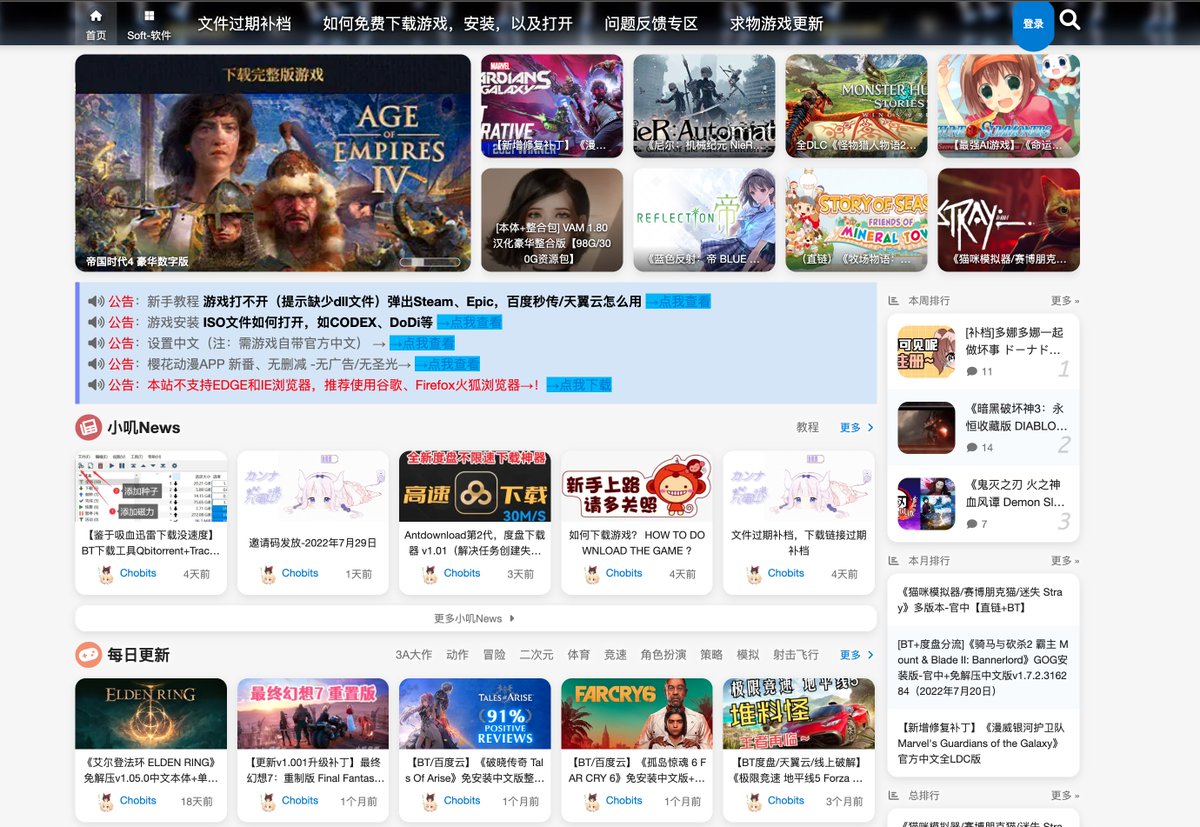
Task: Click speaker icon beside 本站不支持EDGE notice
Action: click(x=96, y=385)
